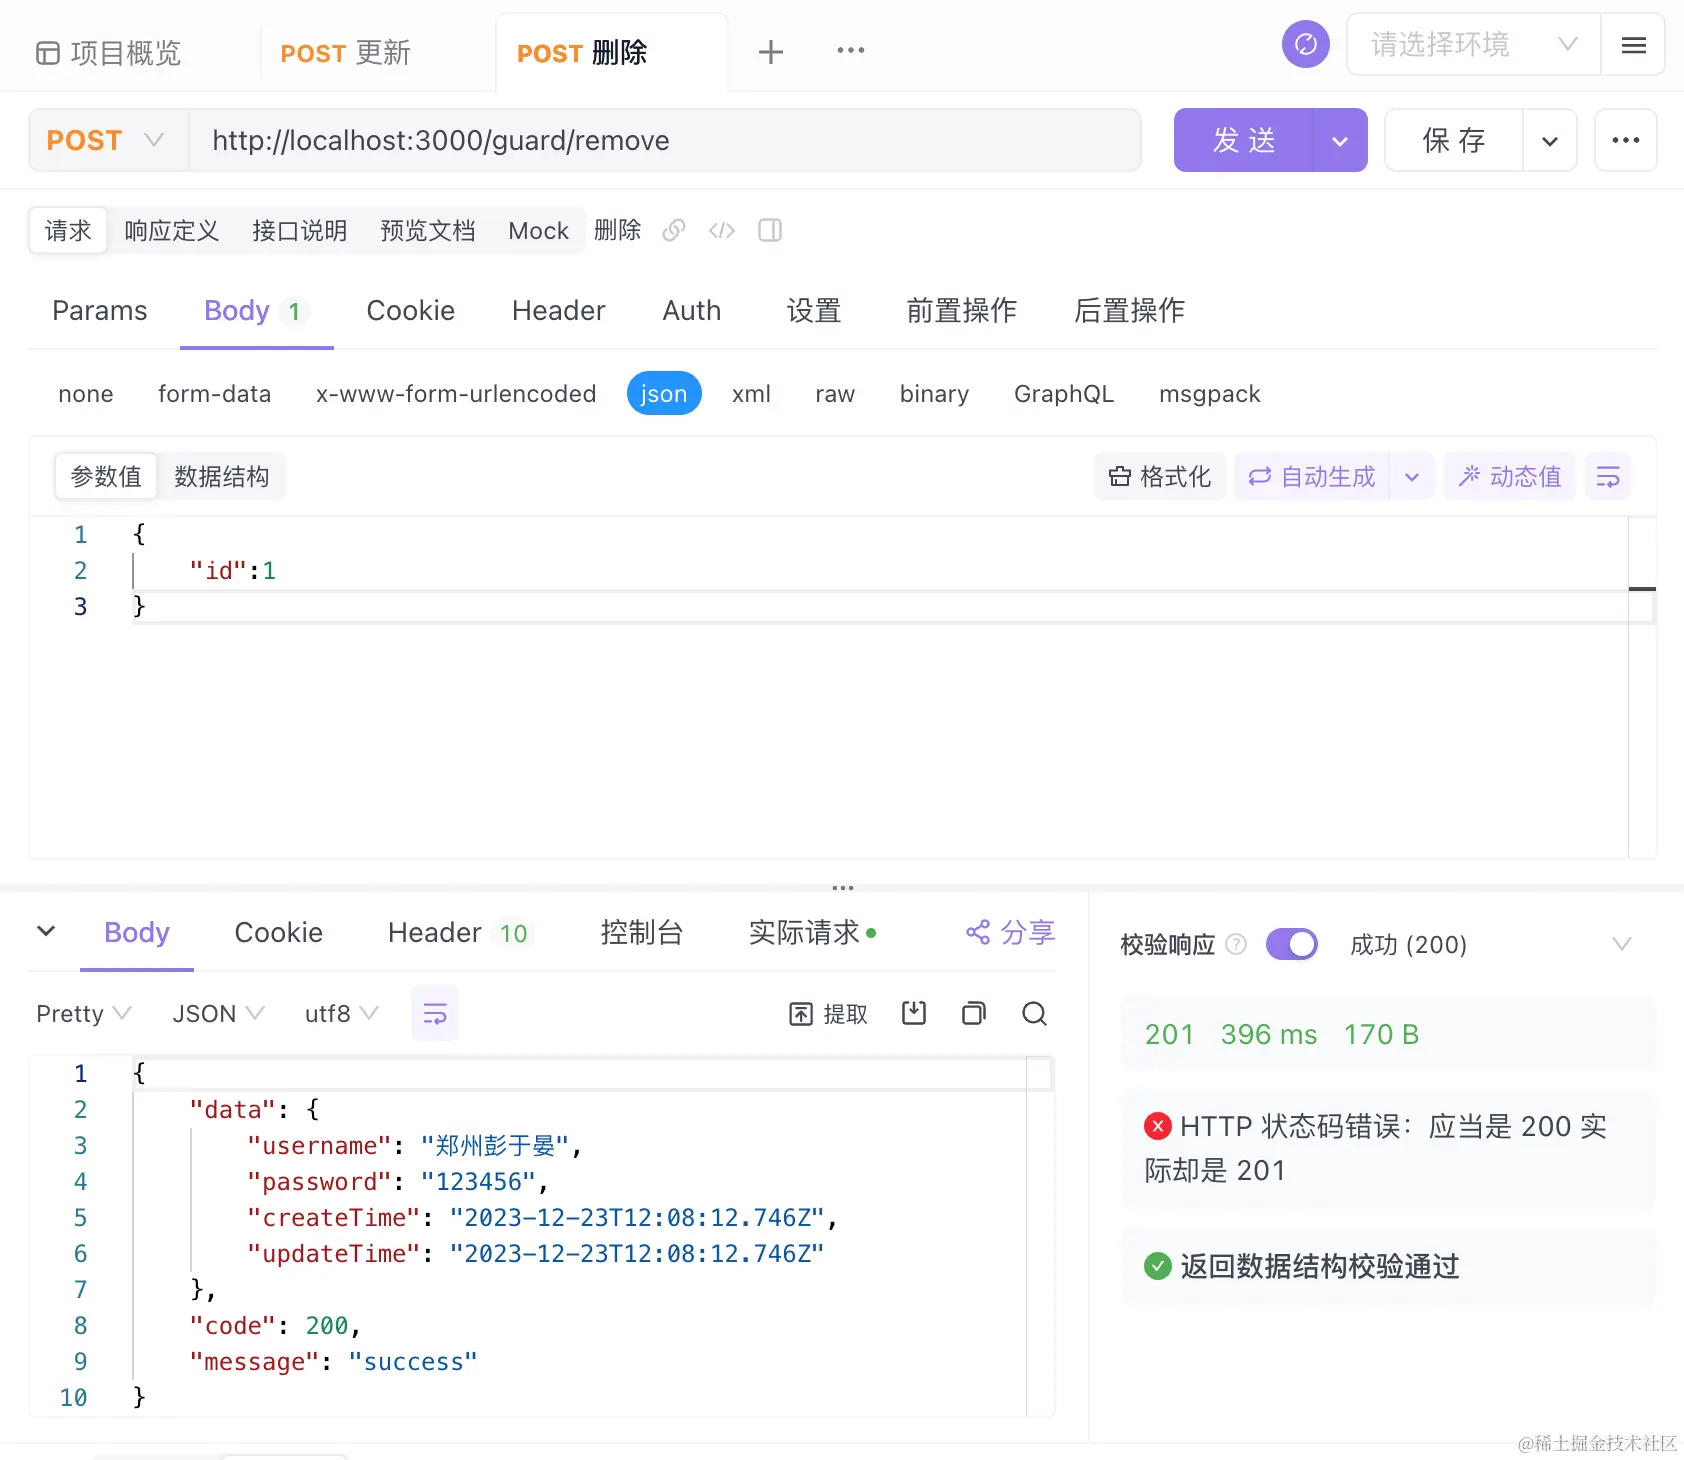Image resolution: width=1684 pixels, height=1460 pixels.
Task: Switch to 数据结构 view
Action: pyautogui.click(x=222, y=477)
